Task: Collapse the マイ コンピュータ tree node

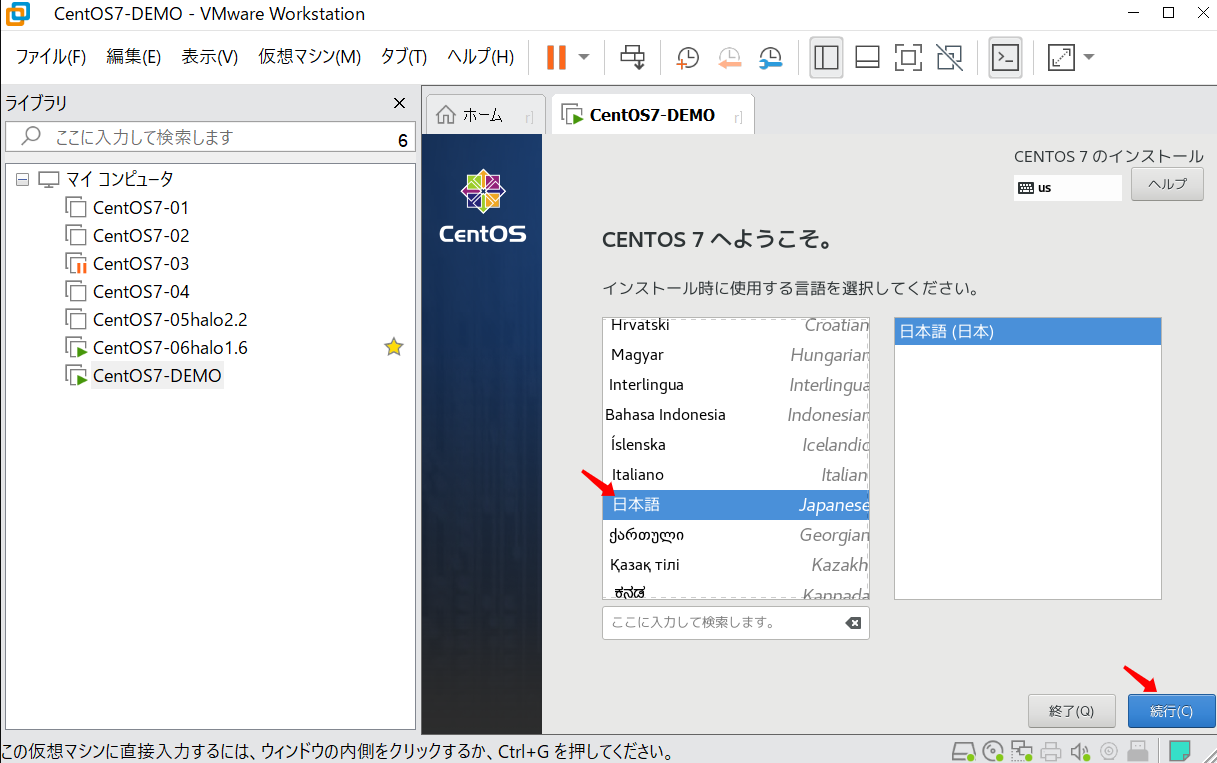Action: (x=23, y=180)
